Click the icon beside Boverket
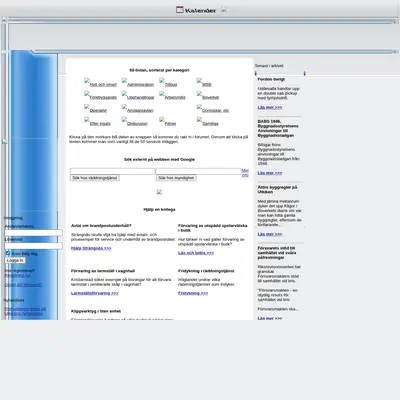Viewport: 400px width, 400px height. 199,94
